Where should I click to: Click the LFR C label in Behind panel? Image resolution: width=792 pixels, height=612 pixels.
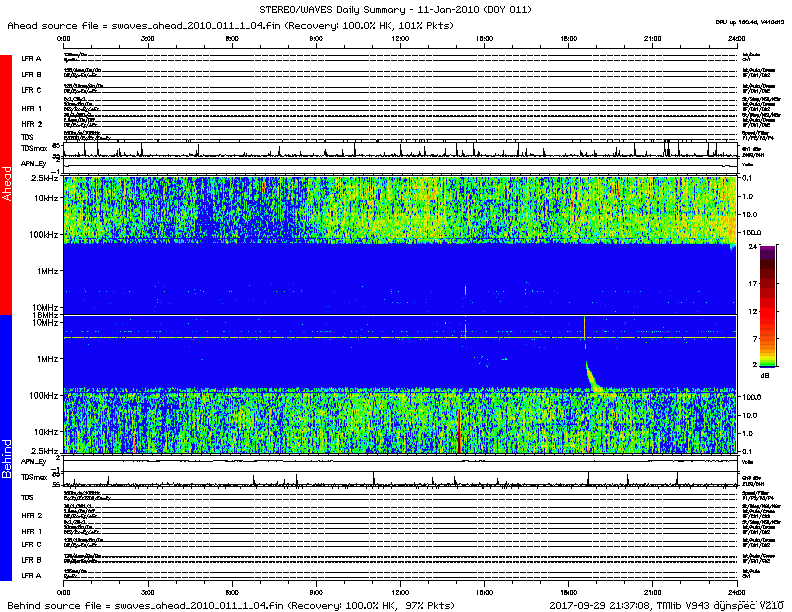31,545
